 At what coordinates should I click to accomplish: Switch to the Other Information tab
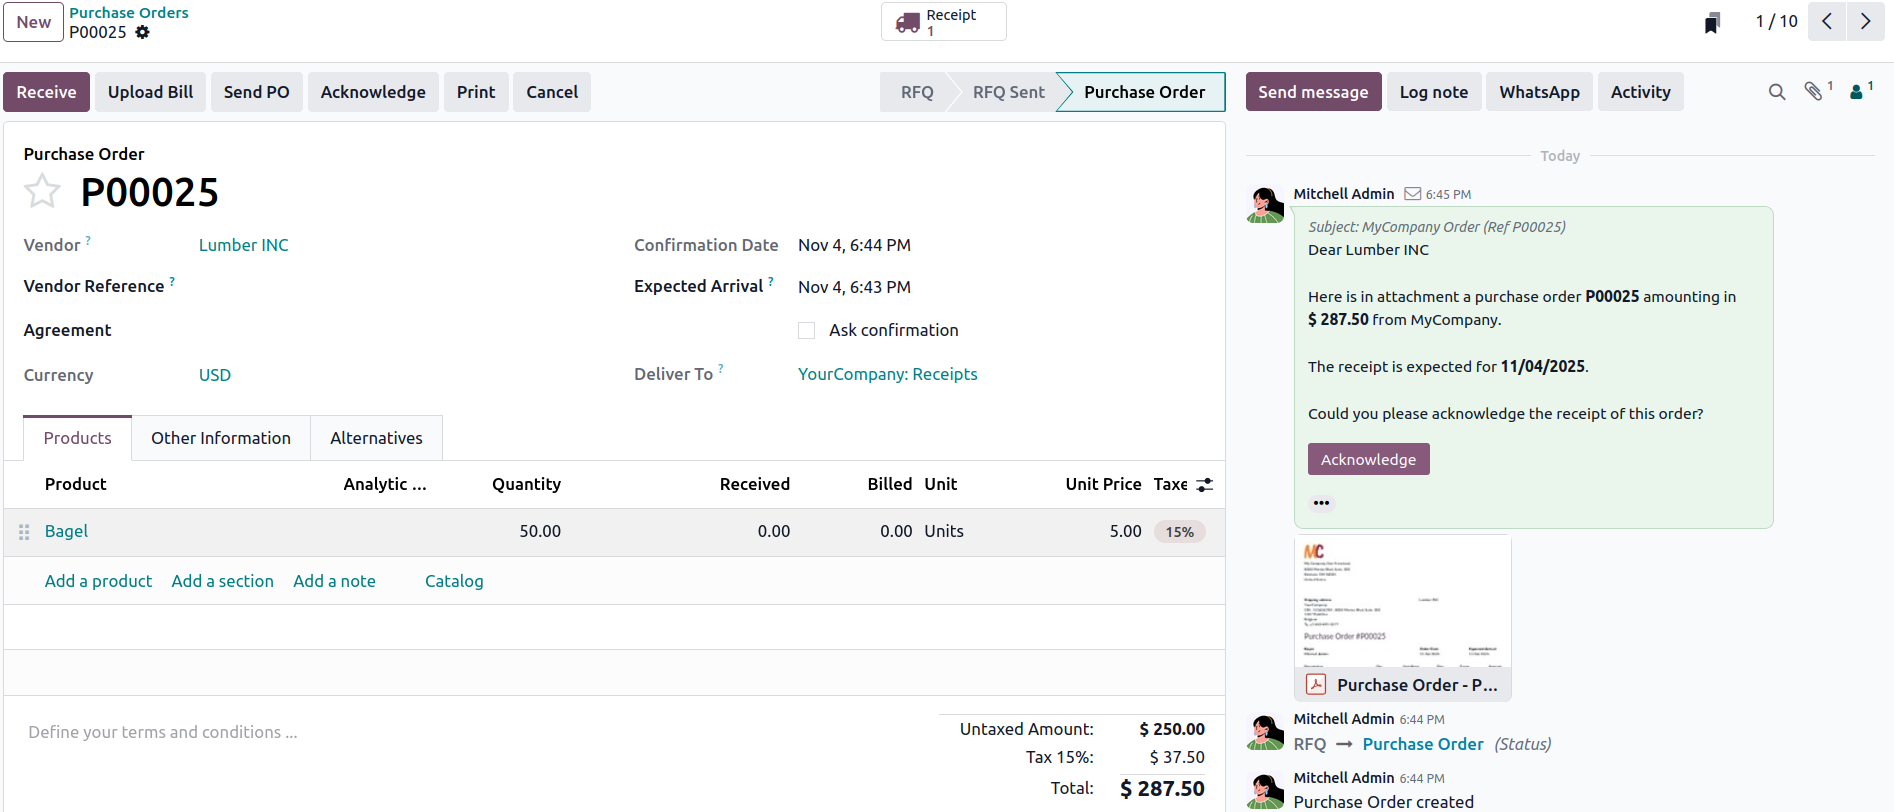click(x=221, y=438)
